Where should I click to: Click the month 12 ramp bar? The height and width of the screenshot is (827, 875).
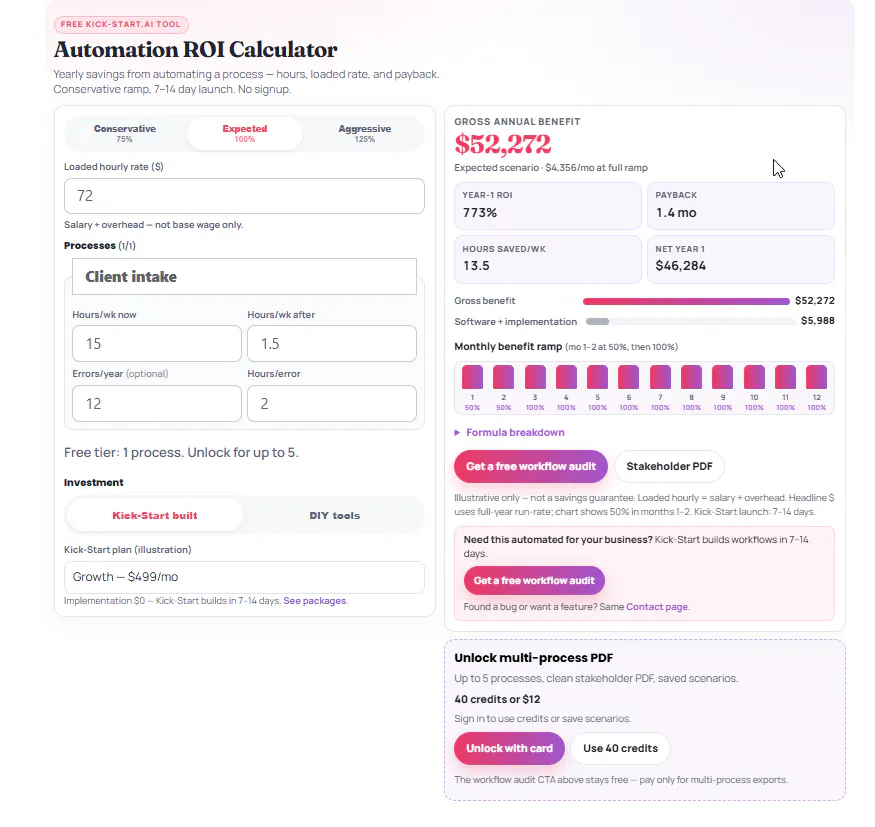coord(816,377)
